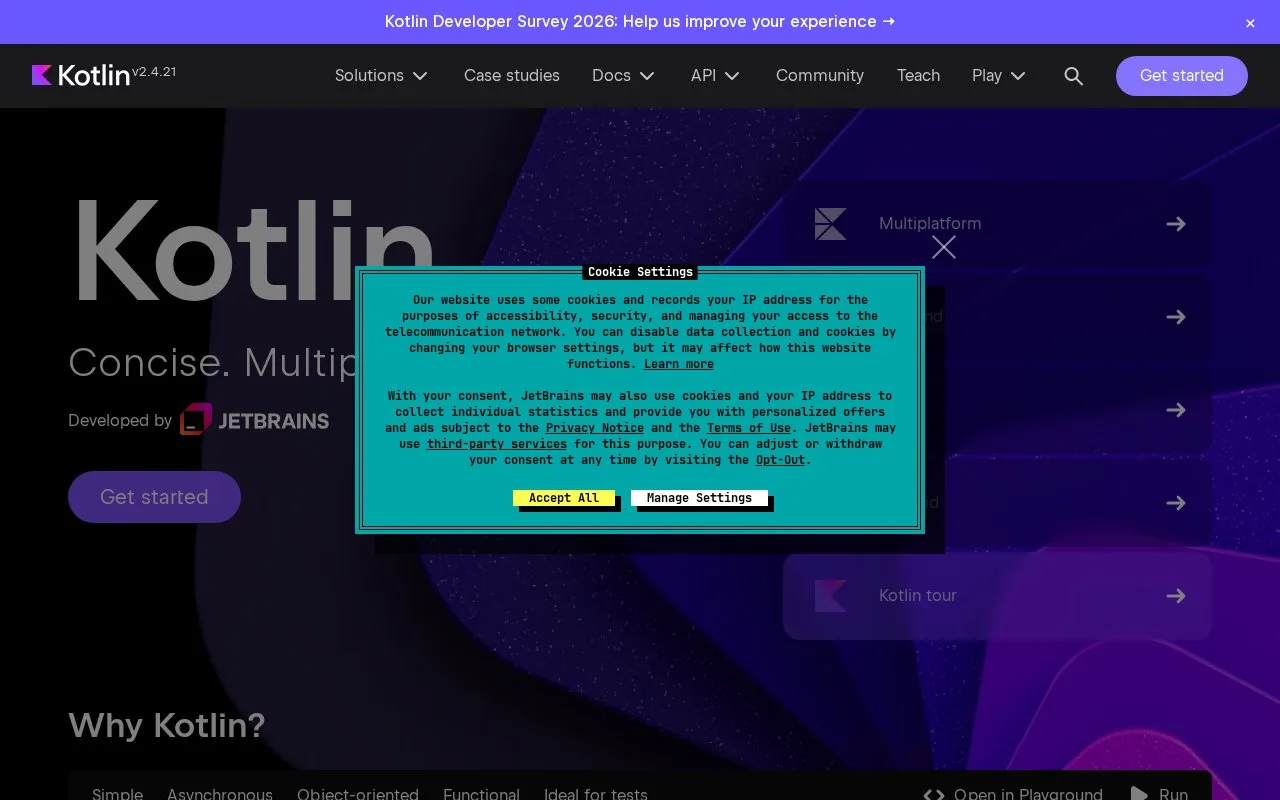Click the Get started button below the tagline
Image resolution: width=1280 pixels, height=800 pixels.
[154, 497]
